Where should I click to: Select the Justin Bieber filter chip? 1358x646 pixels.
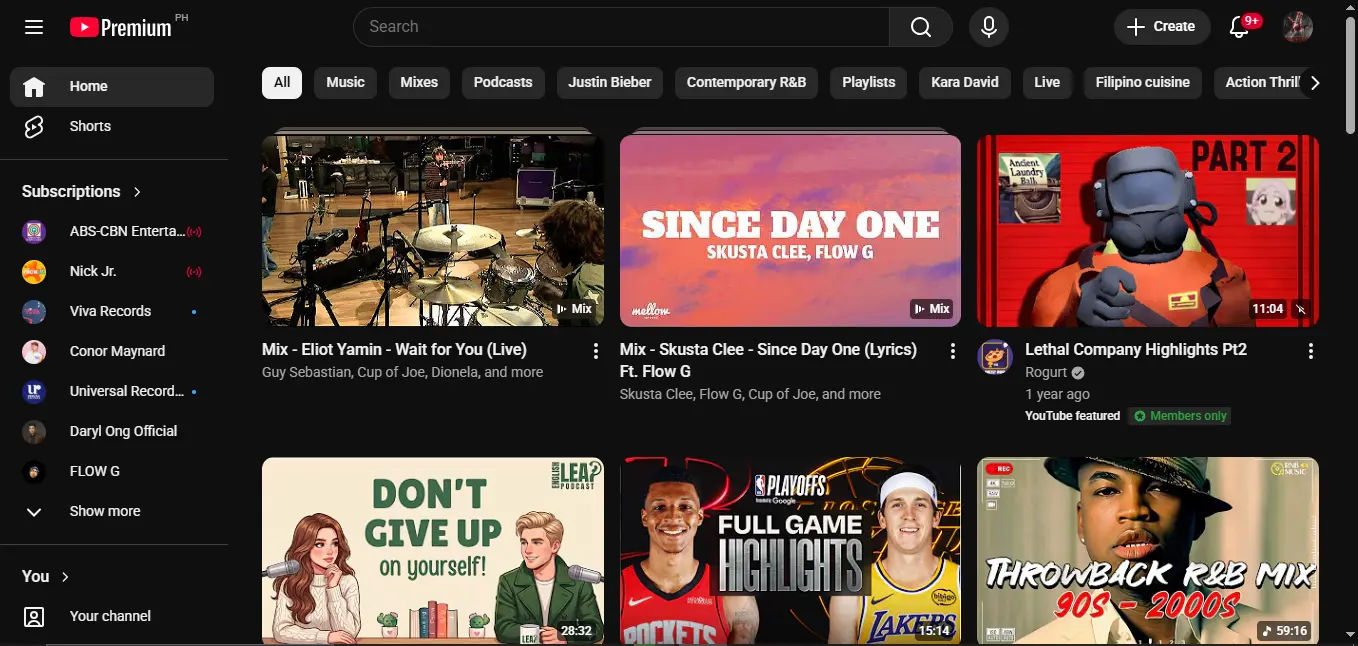[x=610, y=82]
